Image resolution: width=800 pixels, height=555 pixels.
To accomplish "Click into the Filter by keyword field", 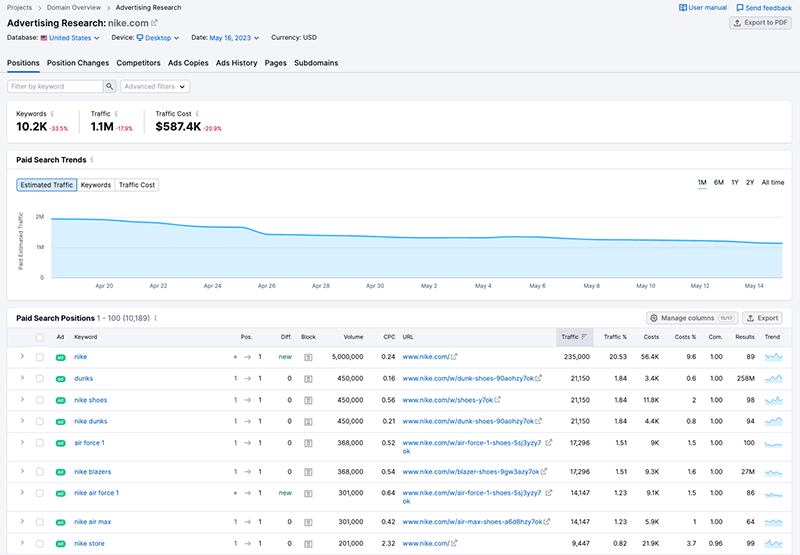I will [x=55, y=87].
